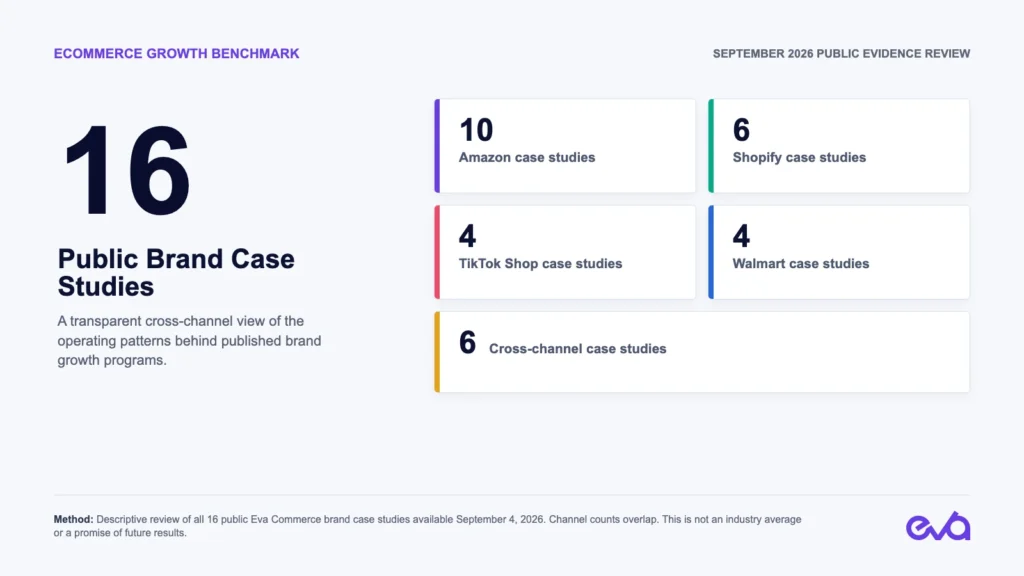Select the Cross-channel case studies card
The height and width of the screenshot is (576, 1024).
pos(702,352)
